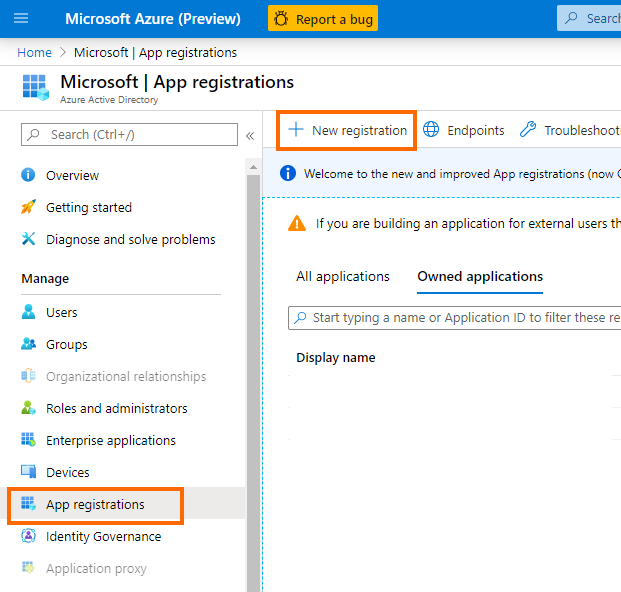621x592 pixels.
Task: Click the sidebar vertical scrollbar thumb
Action: coord(253,383)
